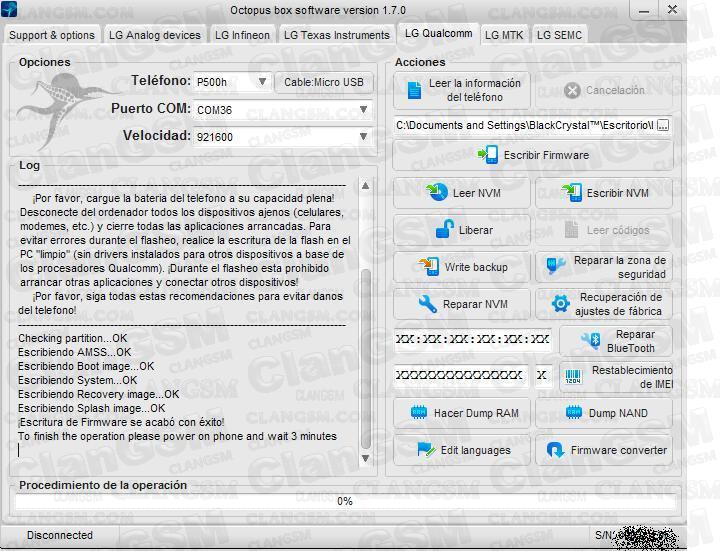
Task: Click the Reparar NVM wrench icon
Action: click(x=428, y=304)
